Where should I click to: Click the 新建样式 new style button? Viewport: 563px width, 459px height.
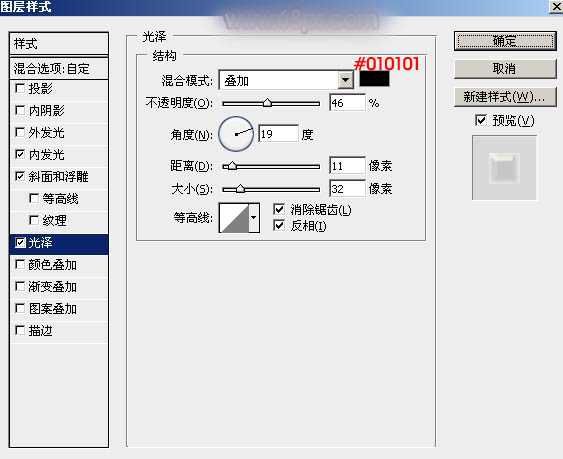pos(505,97)
